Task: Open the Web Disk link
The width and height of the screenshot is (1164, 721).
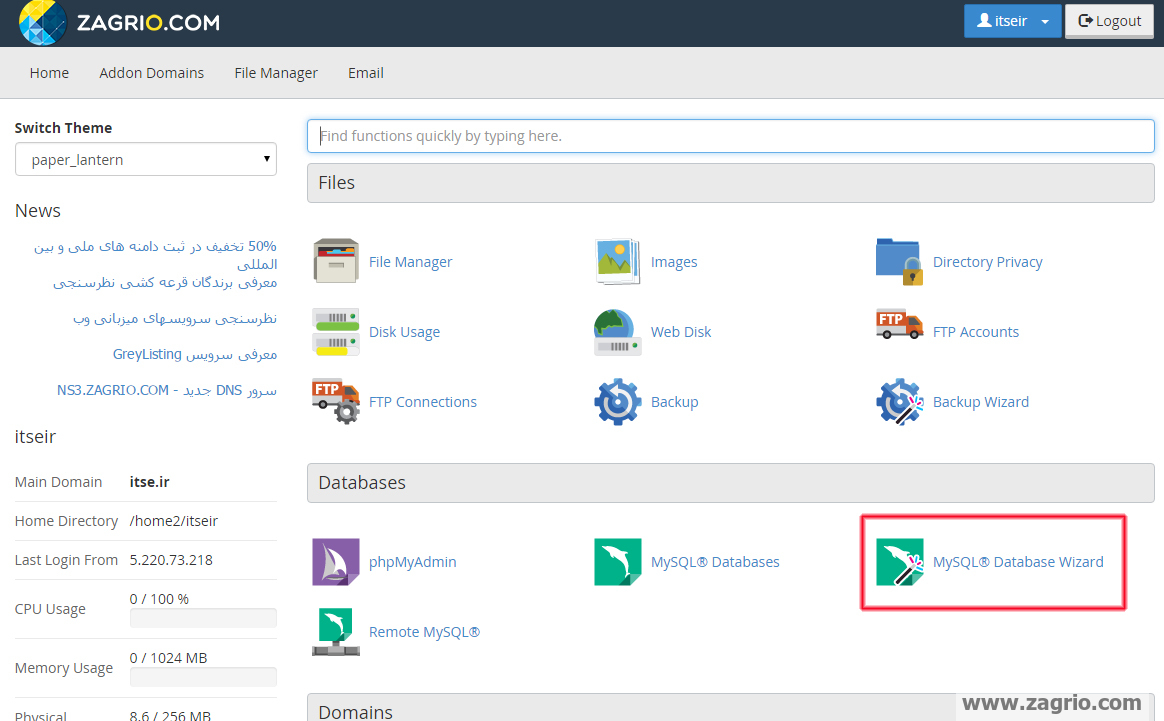Action: (x=681, y=332)
